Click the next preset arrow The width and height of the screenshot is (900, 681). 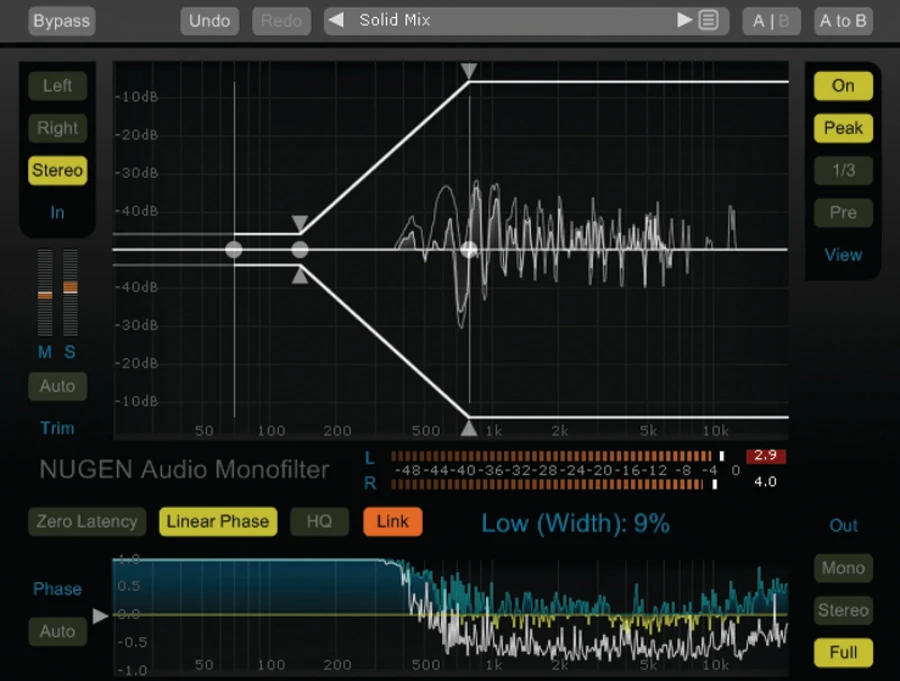684,21
